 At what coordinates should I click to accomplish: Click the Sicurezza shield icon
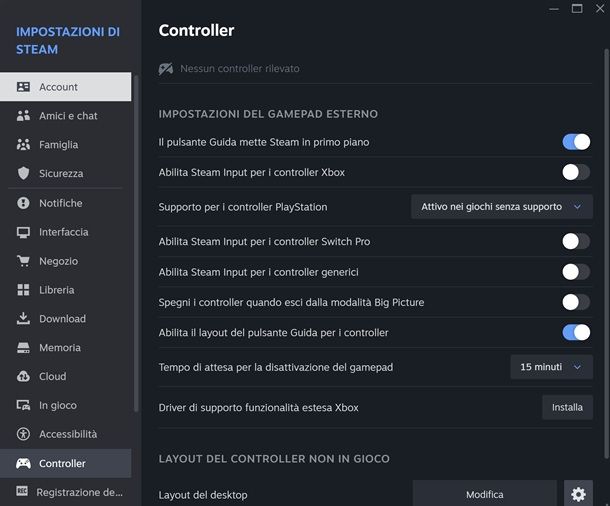tap(23, 174)
